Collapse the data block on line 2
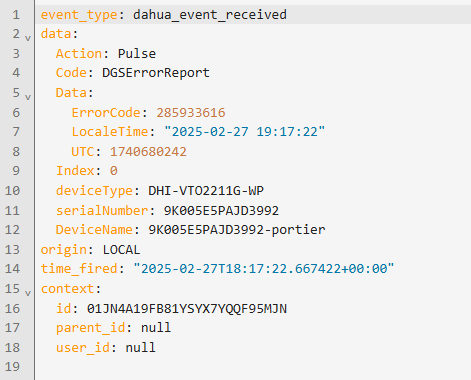Image resolution: width=471 pixels, height=380 pixels. [x=28, y=38]
